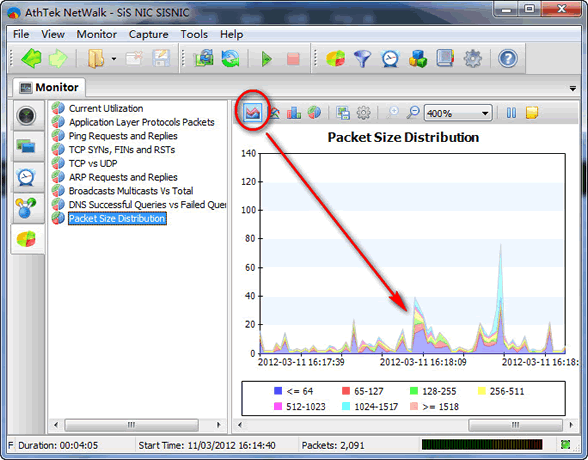
Task: Select the pie chart sidebar icon
Action: (x=26, y=239)
